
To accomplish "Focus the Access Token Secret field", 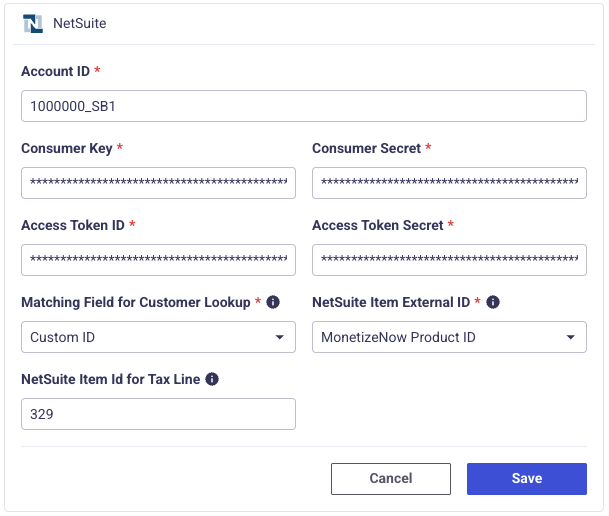I will (449, 260).
